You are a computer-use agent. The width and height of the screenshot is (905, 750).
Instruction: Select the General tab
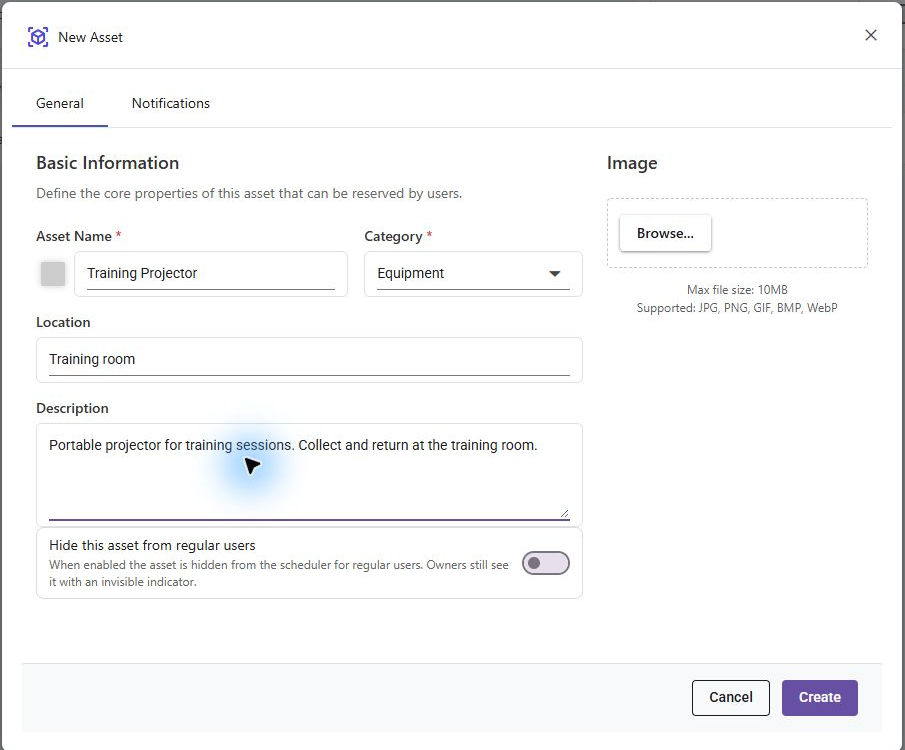[59, 103]
